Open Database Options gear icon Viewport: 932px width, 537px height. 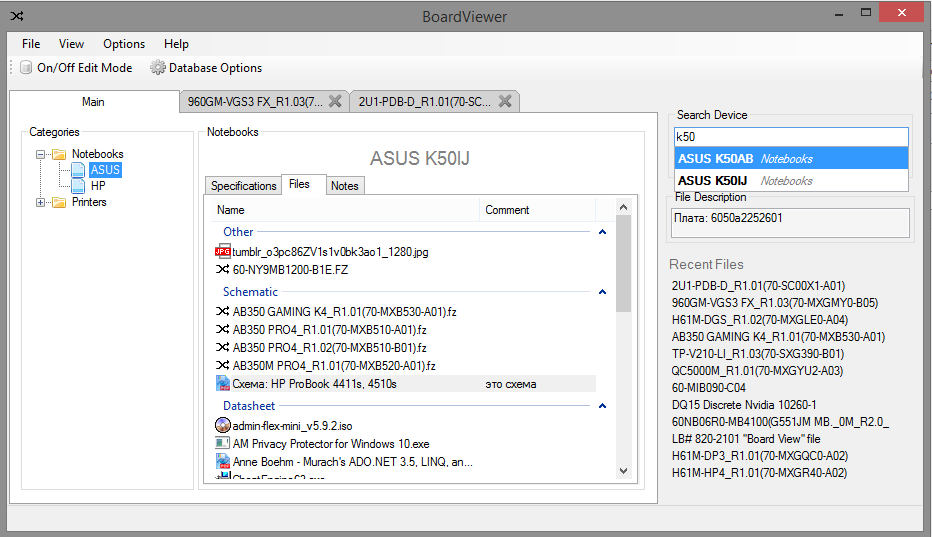[157, 68]
